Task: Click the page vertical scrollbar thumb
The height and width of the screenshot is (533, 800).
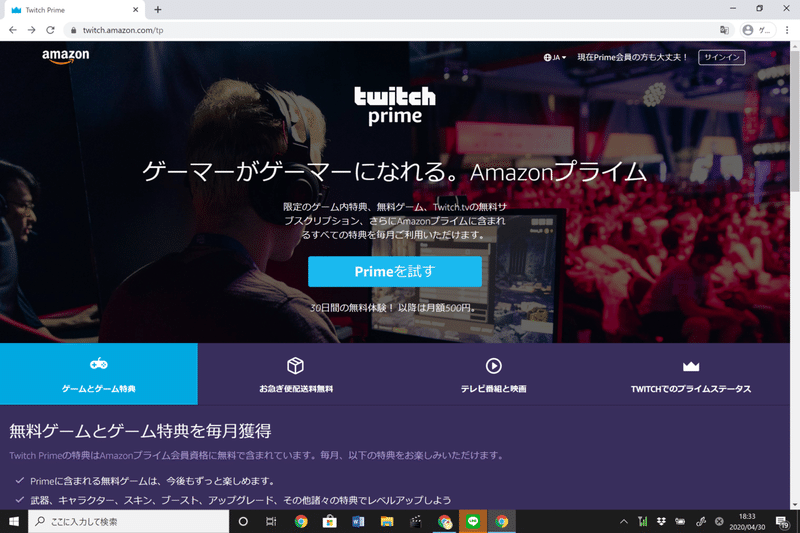Action: tap(795, 121)
